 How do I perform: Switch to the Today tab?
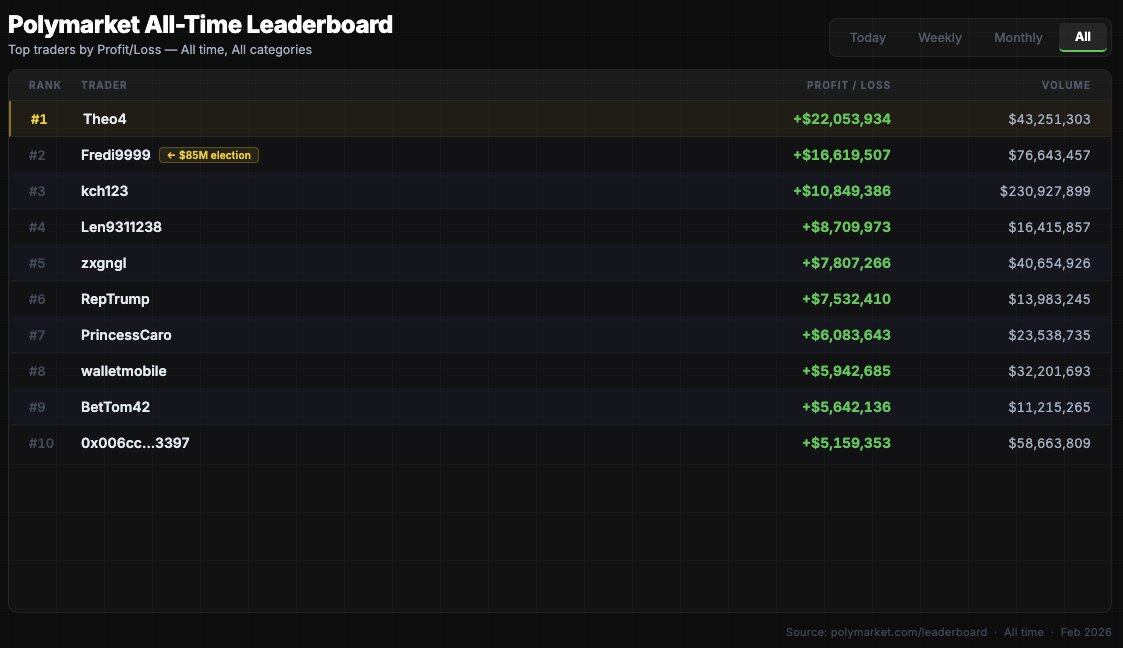(867, 37)
